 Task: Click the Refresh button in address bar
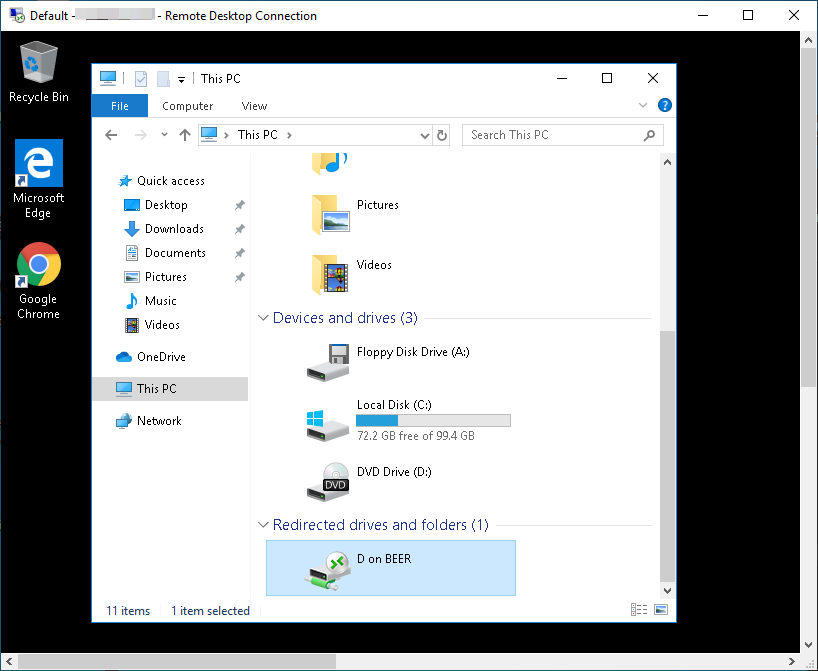pyautogui.click(x=443, y=135)
